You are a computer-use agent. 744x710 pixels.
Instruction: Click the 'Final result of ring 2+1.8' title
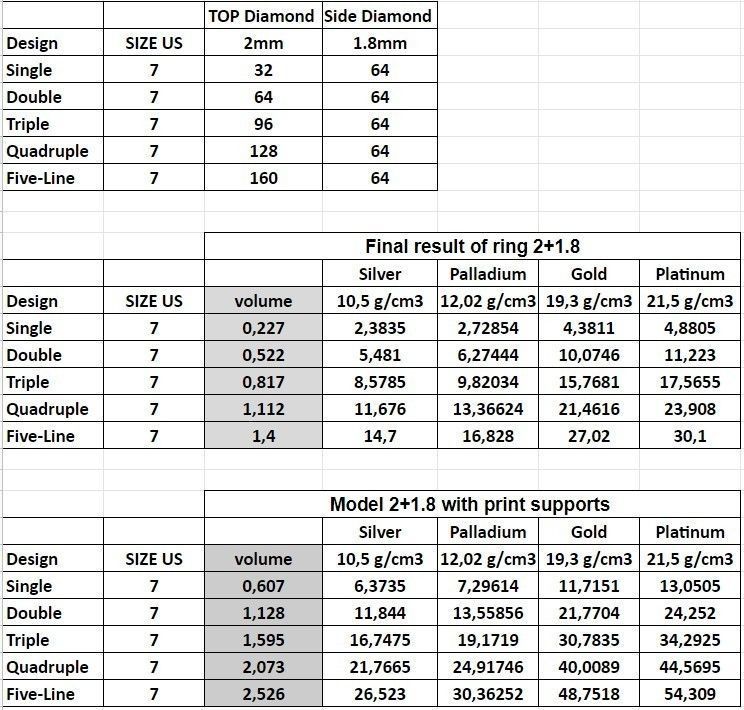pyautogui.click(x=473, y=246)
